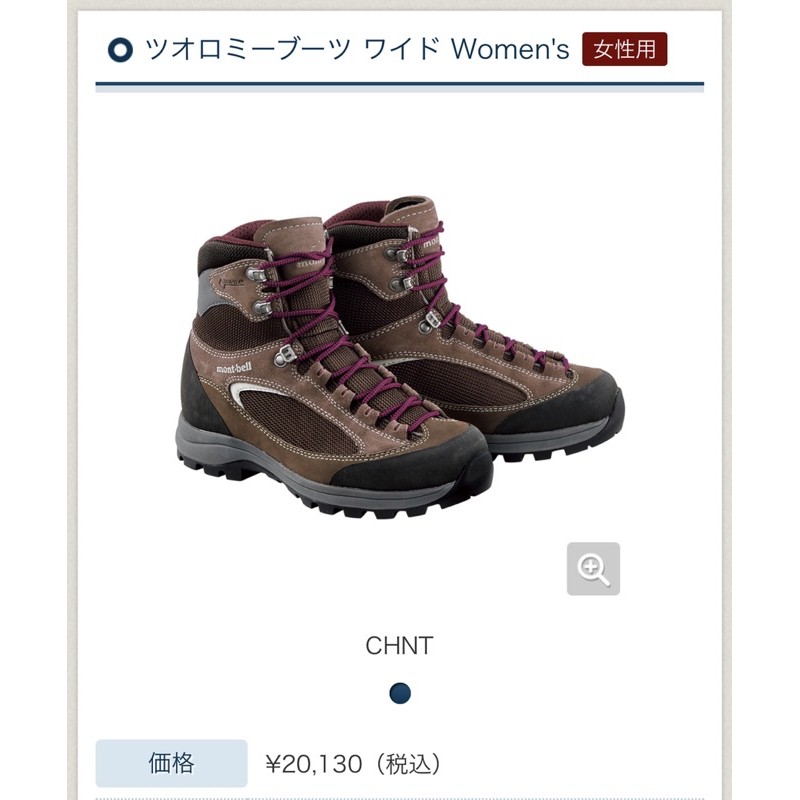Click the word Women's in the title
Screen dimensions: 800x800
[x=510, y=49]
